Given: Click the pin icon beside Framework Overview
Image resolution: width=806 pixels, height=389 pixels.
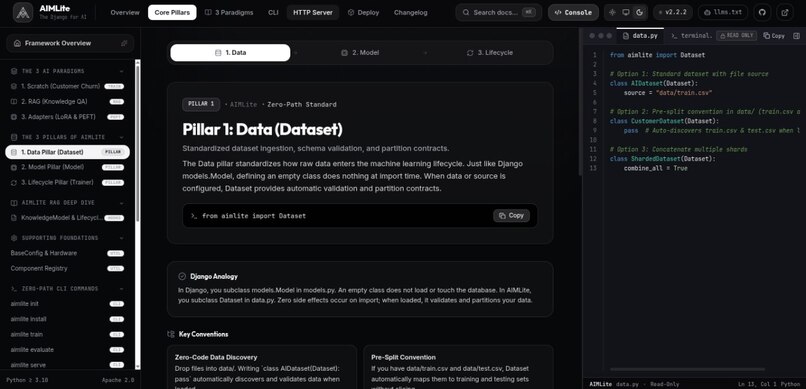Looking at the screenshot, I should [x=124, y=43].
